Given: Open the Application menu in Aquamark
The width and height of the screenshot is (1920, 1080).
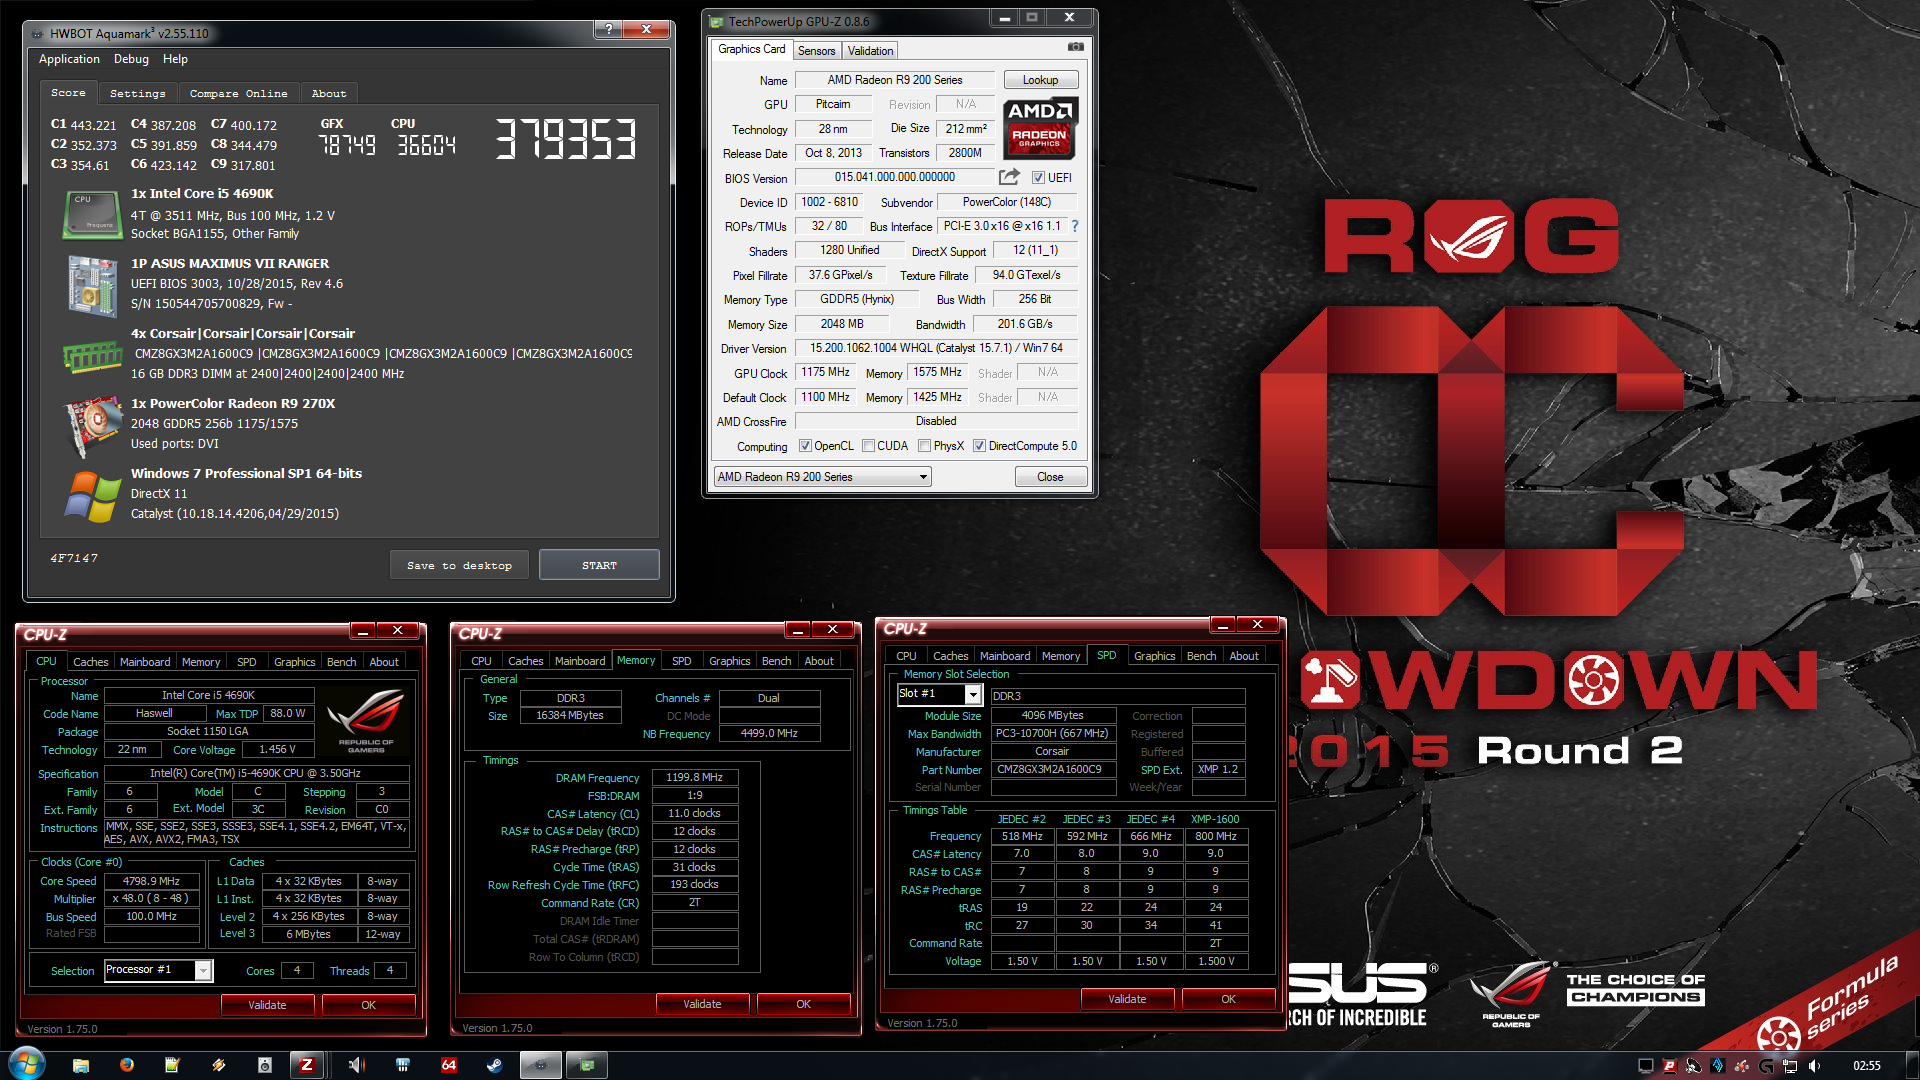Looking at the screenshot, I should click(69, 59).
